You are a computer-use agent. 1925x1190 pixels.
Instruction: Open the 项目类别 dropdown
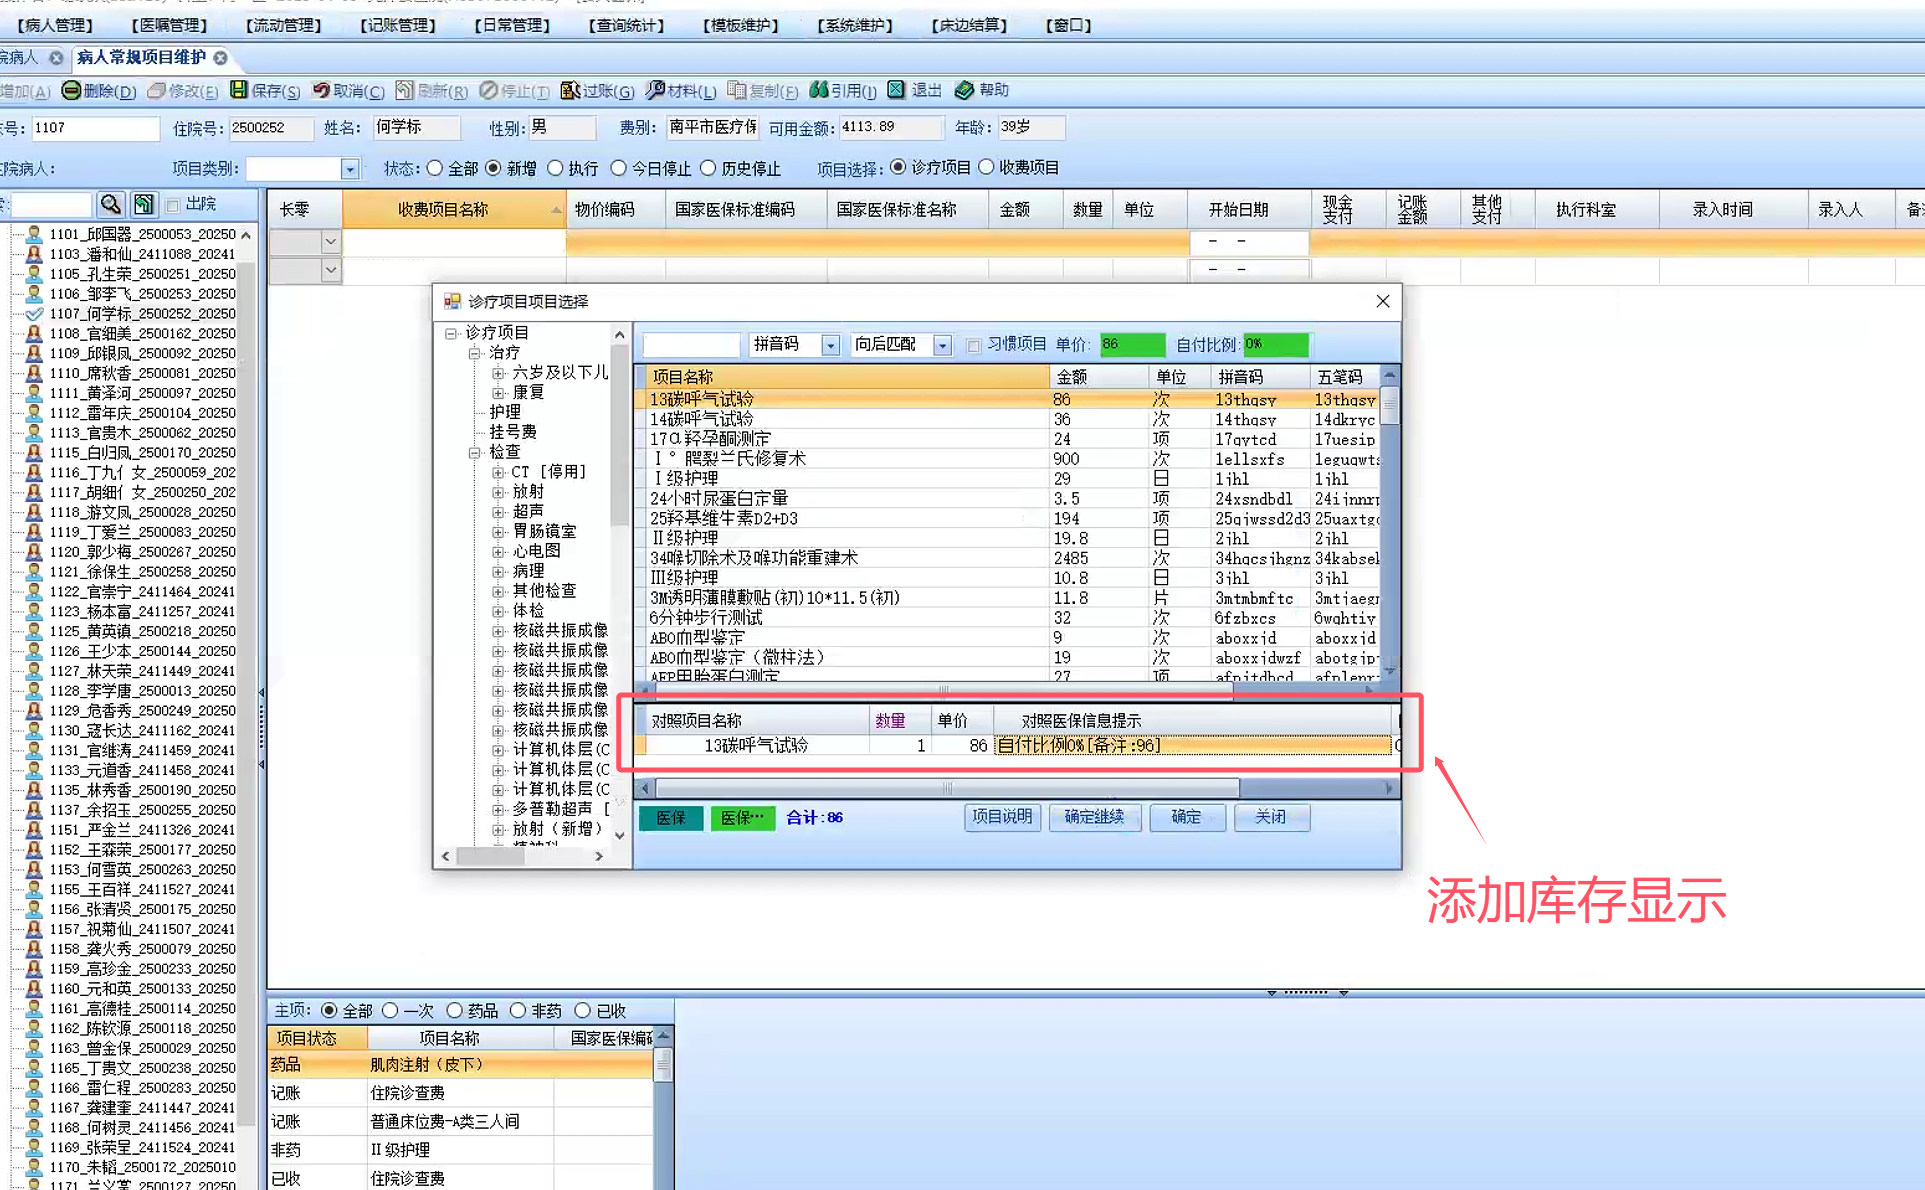(x=349, y=169)
